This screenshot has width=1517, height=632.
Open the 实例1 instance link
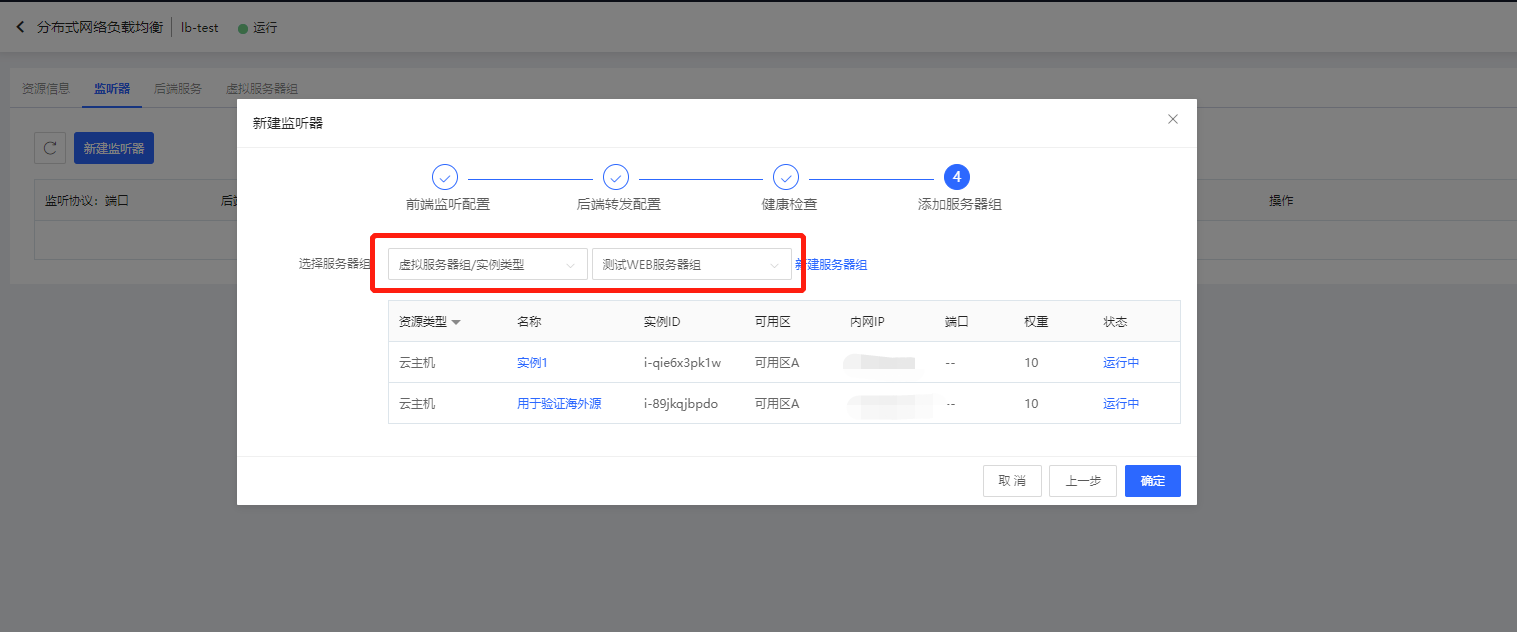pos(532,362)
